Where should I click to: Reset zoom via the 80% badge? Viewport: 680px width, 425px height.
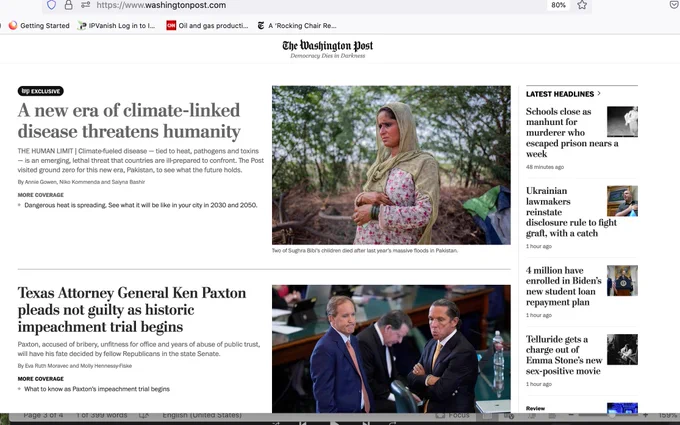pos(558,5)
